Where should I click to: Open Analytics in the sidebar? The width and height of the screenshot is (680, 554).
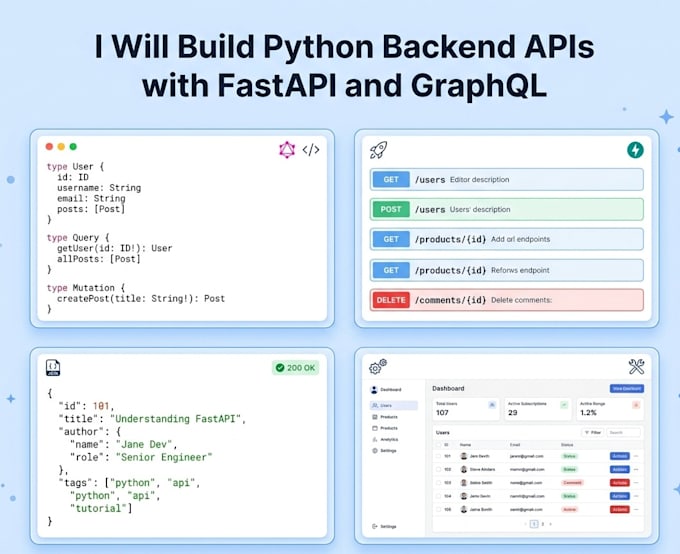(x=385, y=439)
